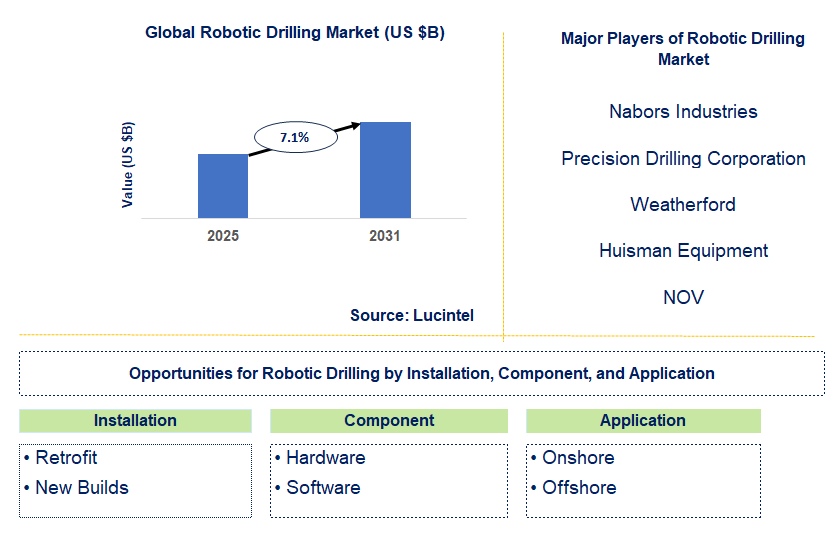Select the '2031' axis label
The image size is (834, 533).
385,236
